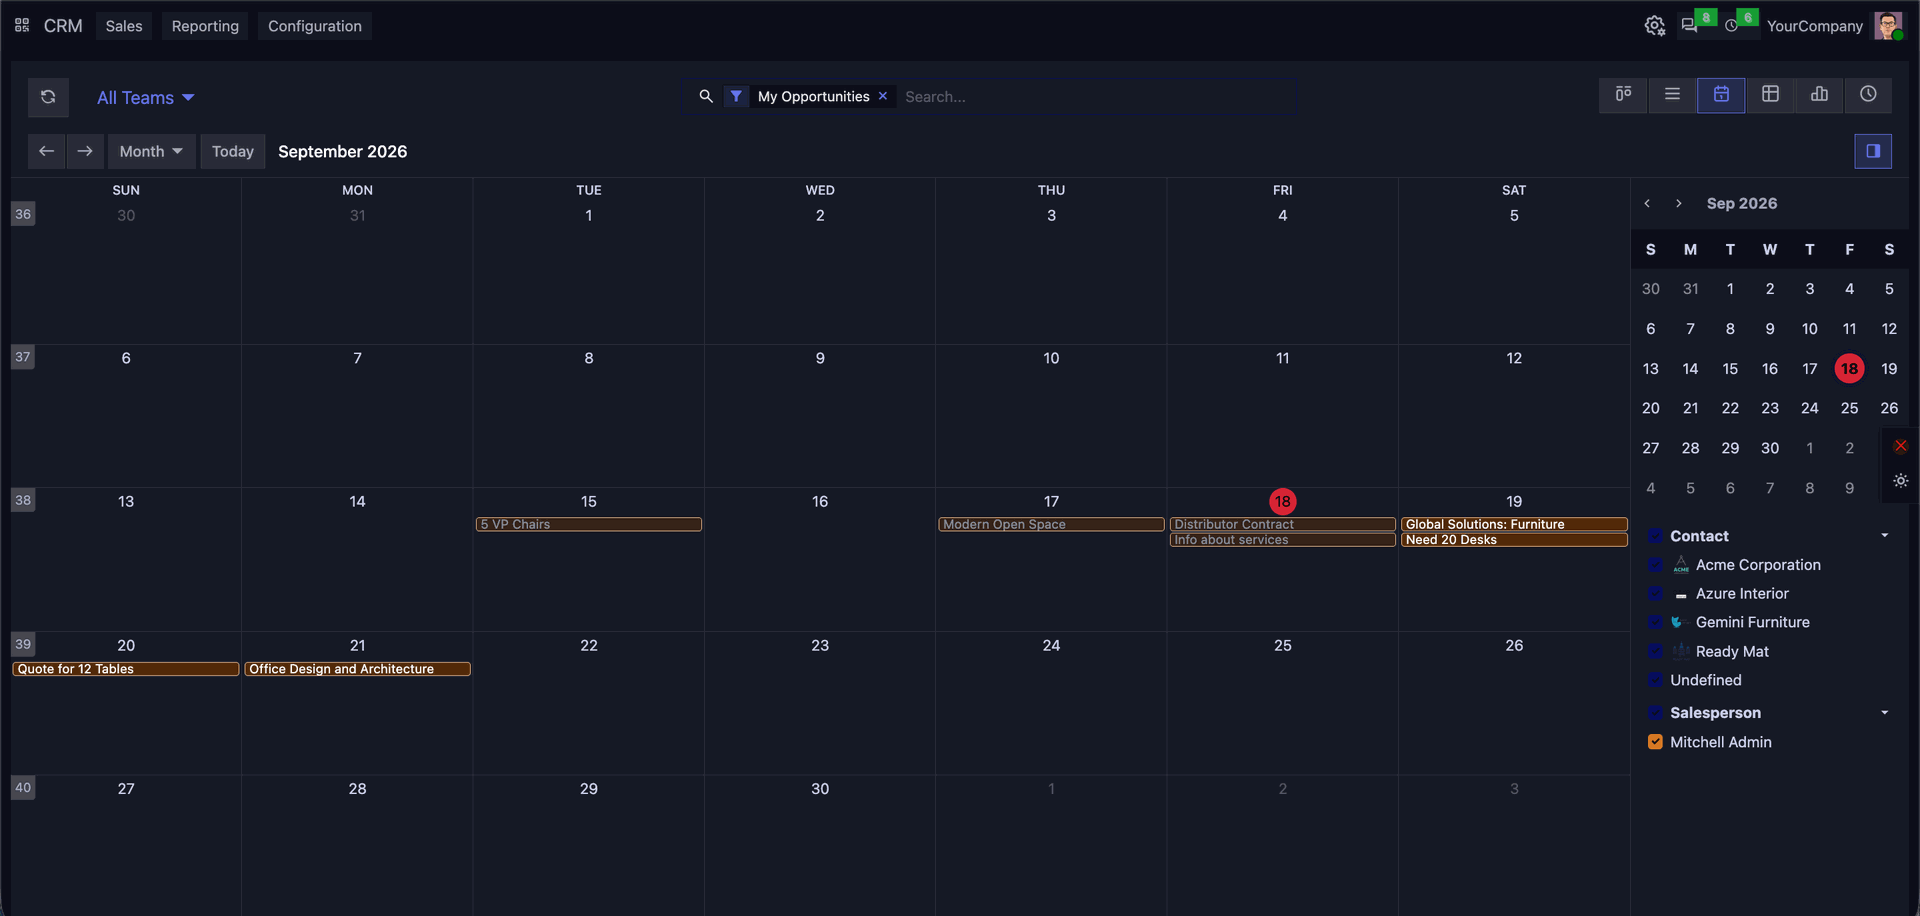This screenshot has height=916, width=1920.
Task: Click mini calendar previous month chevron
Action: [1647, 203]
